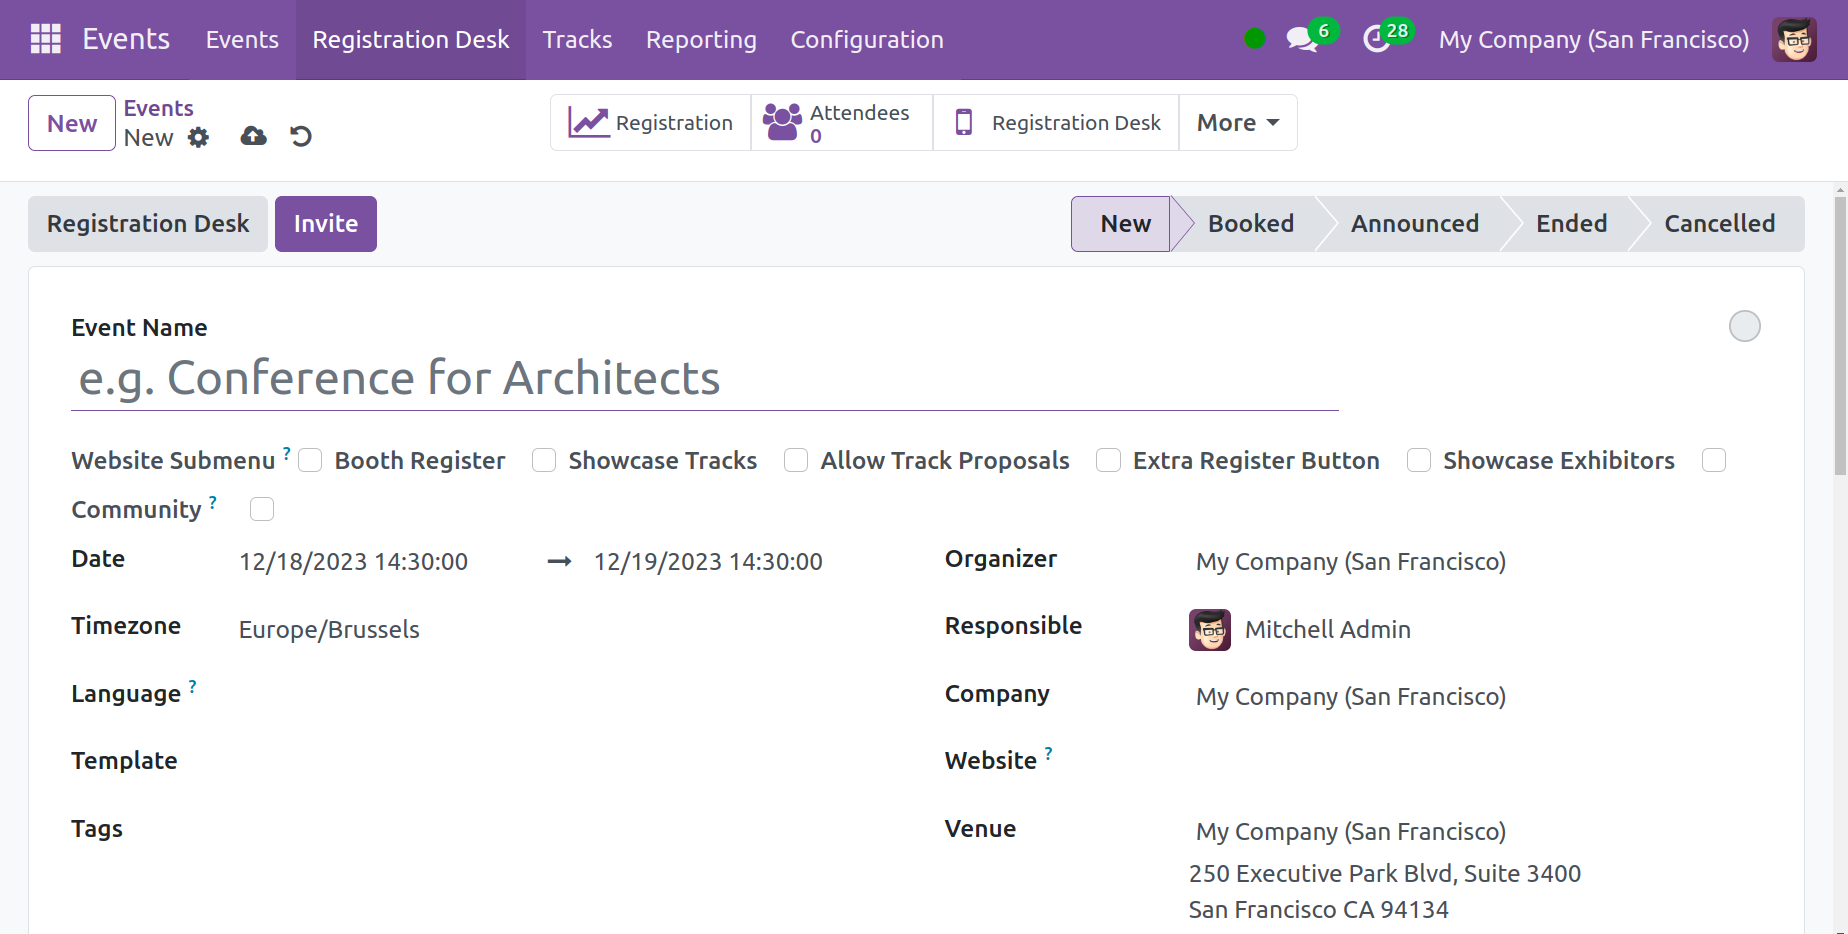Screen dimensions: 1848x934
Task: Discard changes with the undo arrow icon
Action: pos(301,136)
